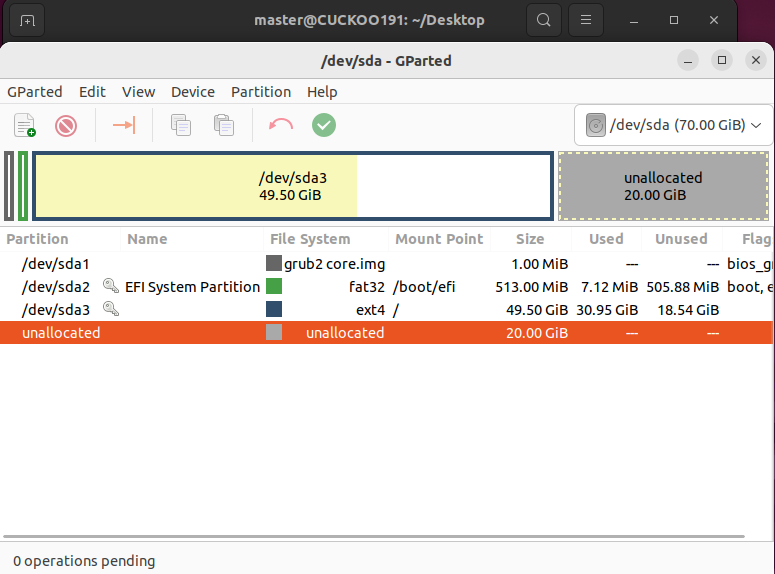Open the Edit menu
This screenshot has width=775, height=574.
tap(92, 92)
